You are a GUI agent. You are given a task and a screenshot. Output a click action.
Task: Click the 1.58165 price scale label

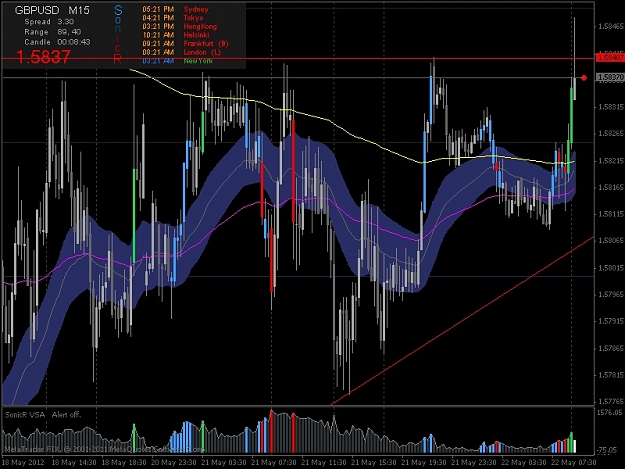point(611,187)
